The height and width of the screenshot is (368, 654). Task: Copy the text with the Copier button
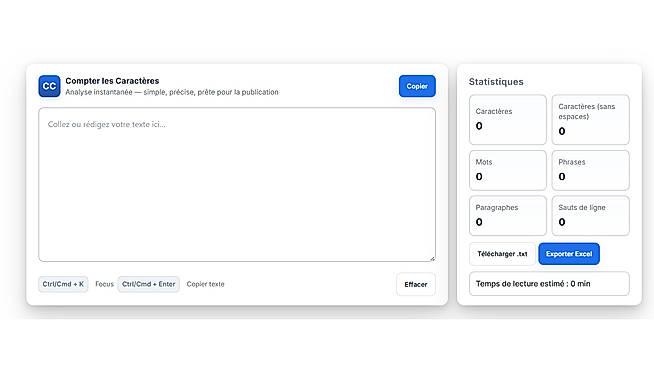pyautogui.click(x=417, y=86)
